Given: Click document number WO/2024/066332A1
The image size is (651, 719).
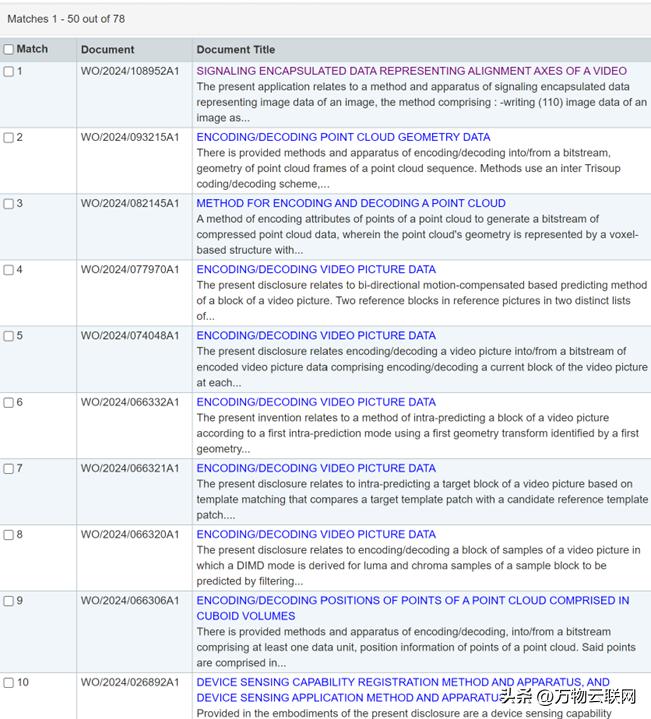Looking at the screenshot, I should tap(130, 402).
